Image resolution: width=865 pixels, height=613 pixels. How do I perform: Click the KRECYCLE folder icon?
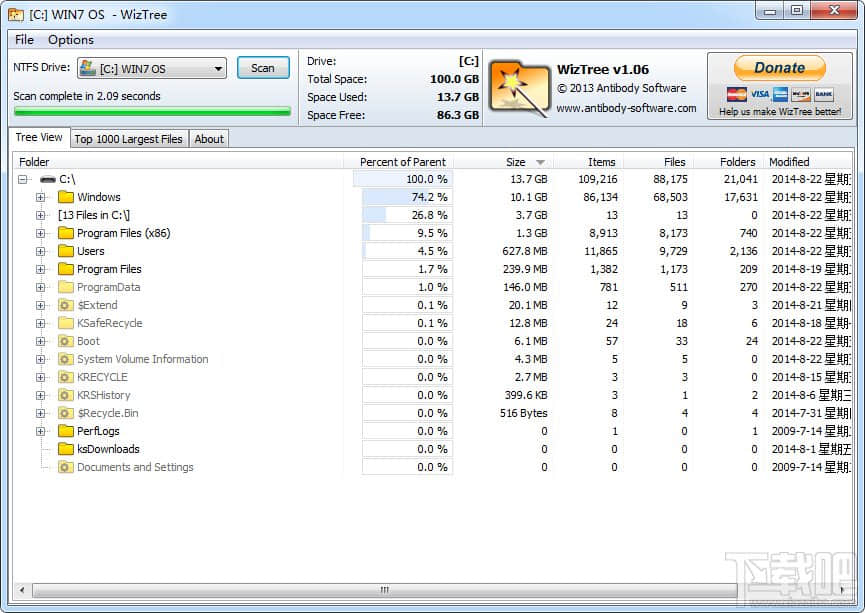66,377
